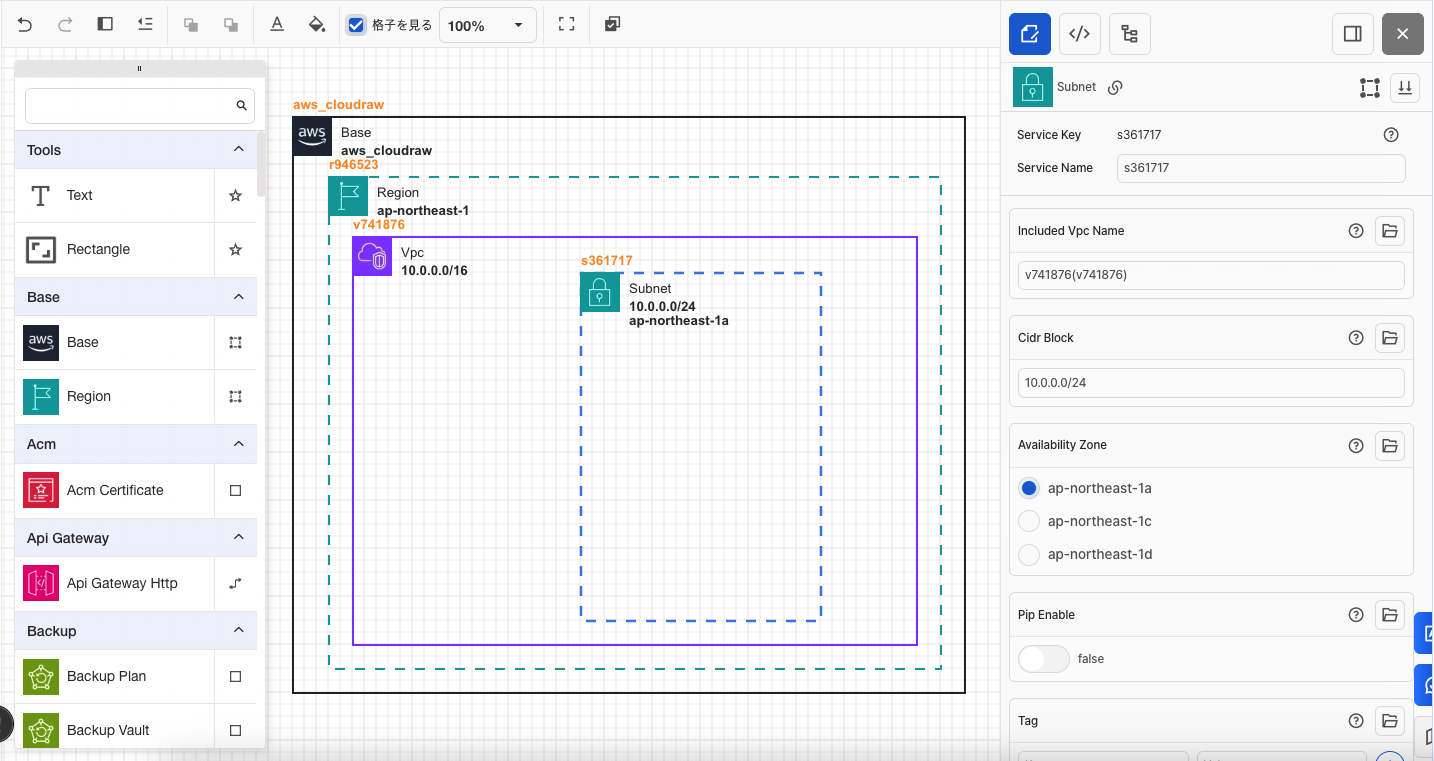Open the text color tool
The height and width of the screenshot is (761, 1434).
click(277, 25)
